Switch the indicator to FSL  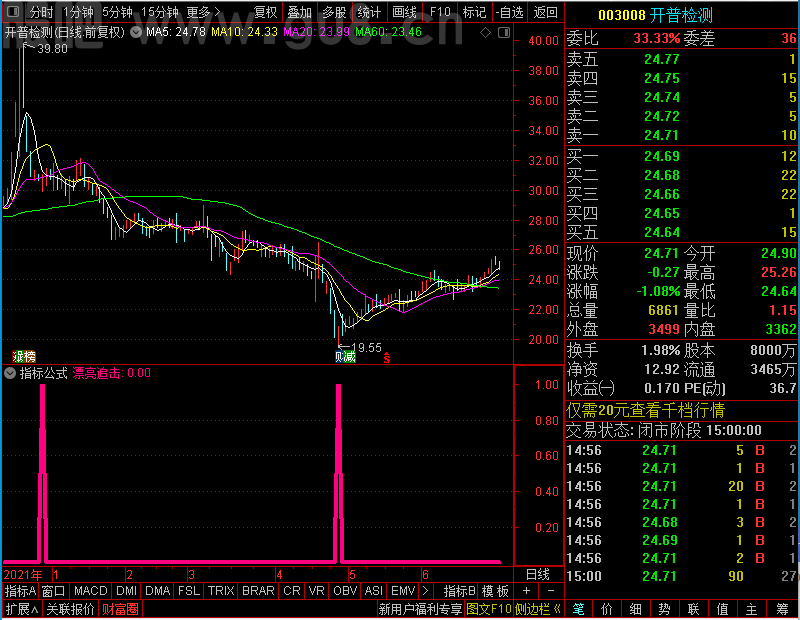[189, 591]
